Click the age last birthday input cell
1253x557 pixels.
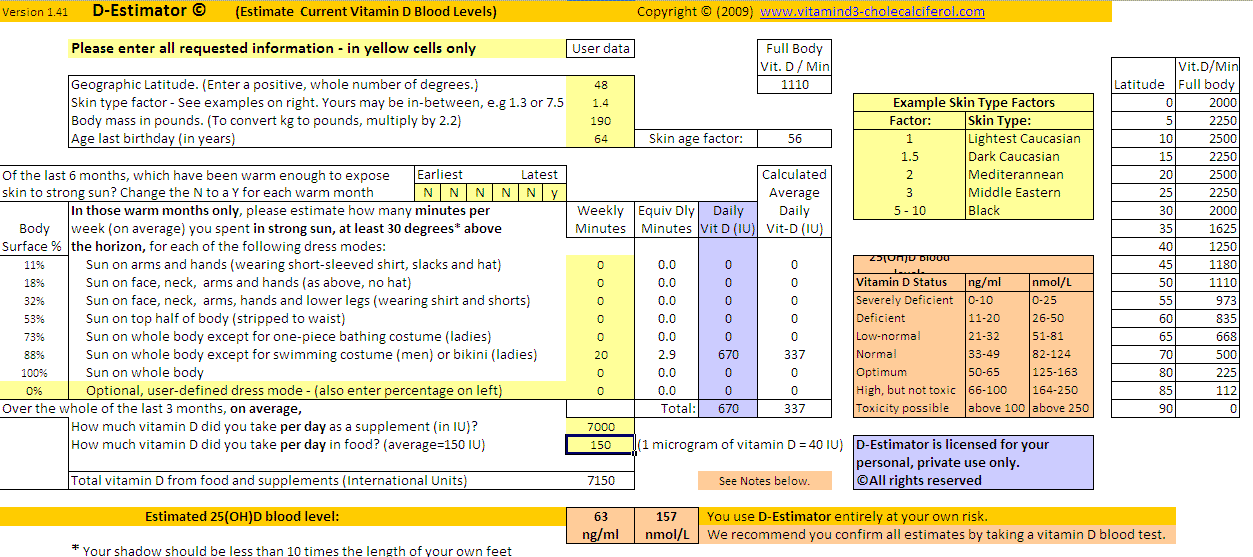coord(600,139)
